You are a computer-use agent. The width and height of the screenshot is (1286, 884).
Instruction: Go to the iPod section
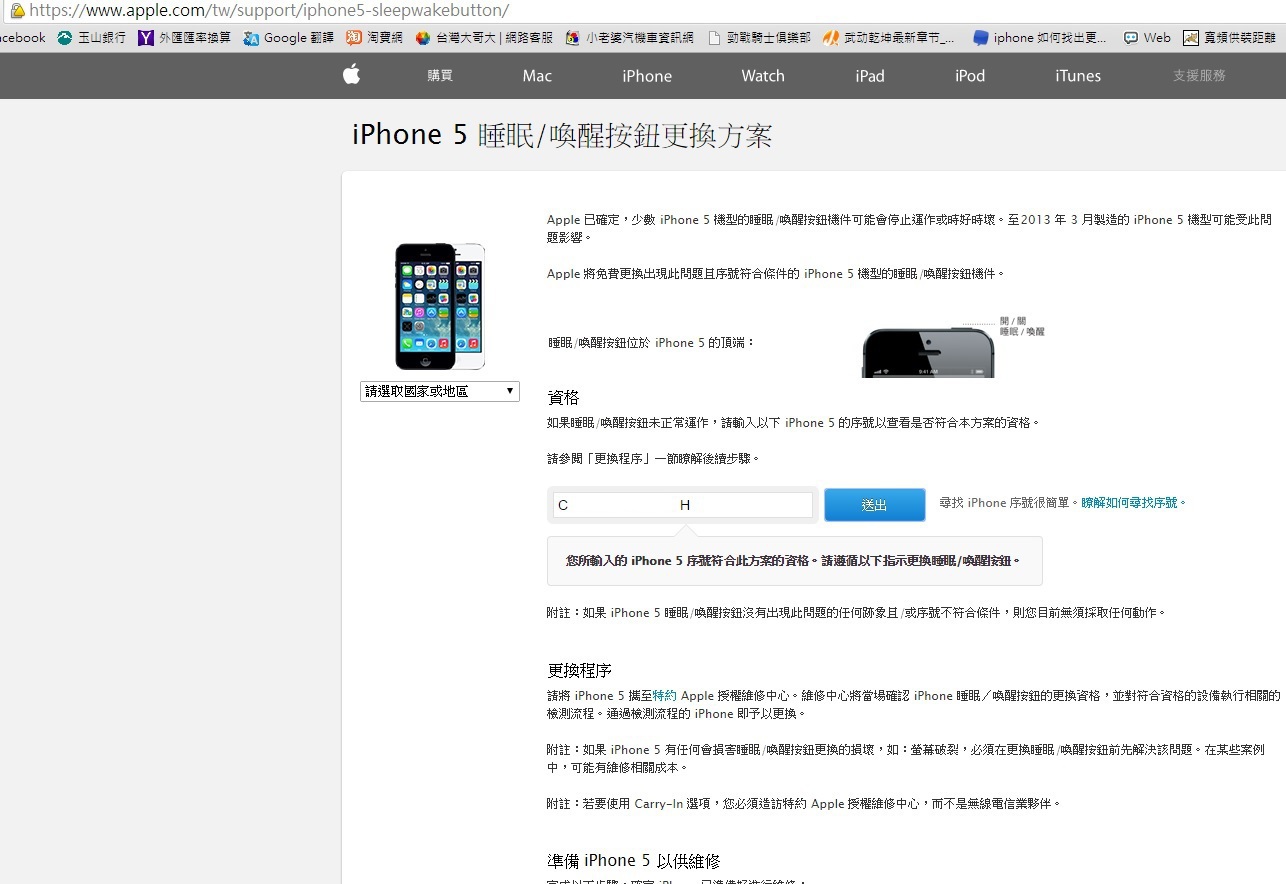pos(970,76)
